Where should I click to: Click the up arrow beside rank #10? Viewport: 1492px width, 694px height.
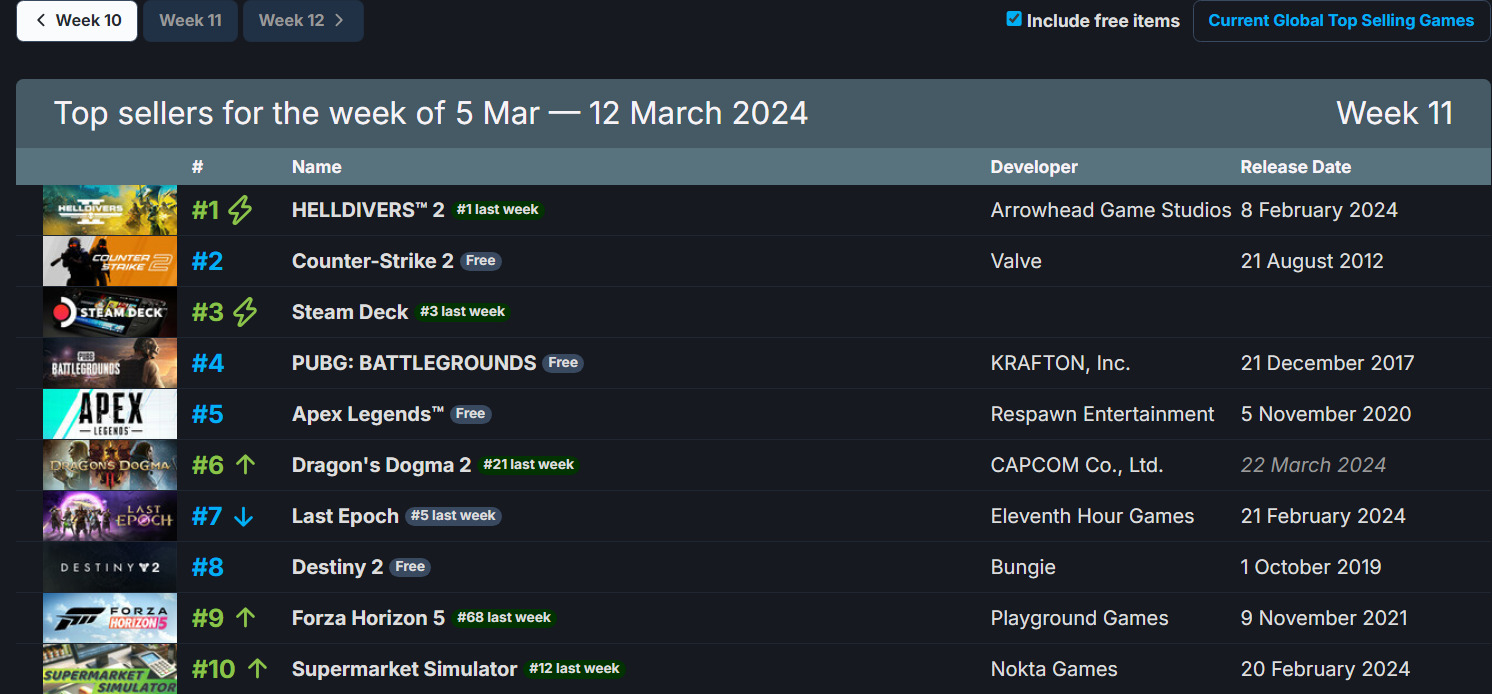257,669
